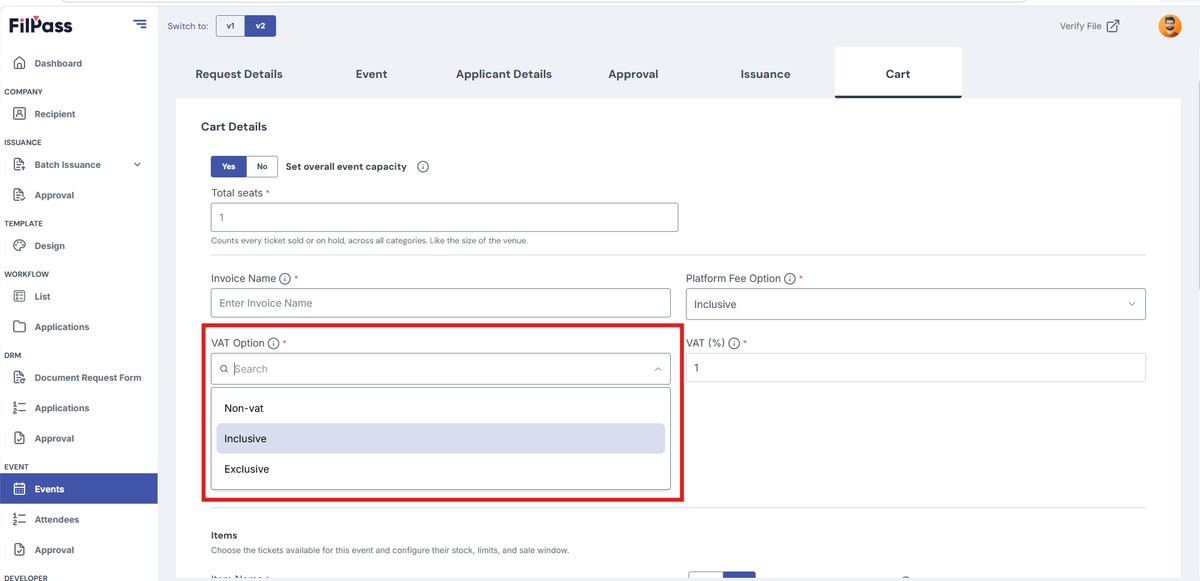Viewport: 1200px width, 581px height.
Task: Click the DRM Applications list icon
Action: coord(19,408)
